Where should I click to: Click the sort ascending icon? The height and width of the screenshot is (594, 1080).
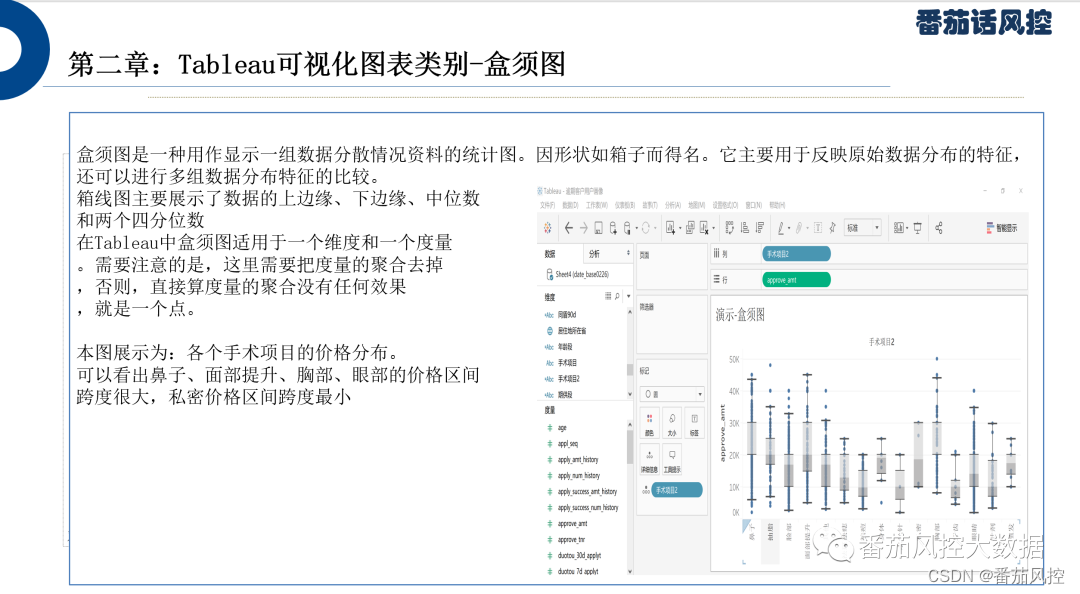tap(745, 227)
